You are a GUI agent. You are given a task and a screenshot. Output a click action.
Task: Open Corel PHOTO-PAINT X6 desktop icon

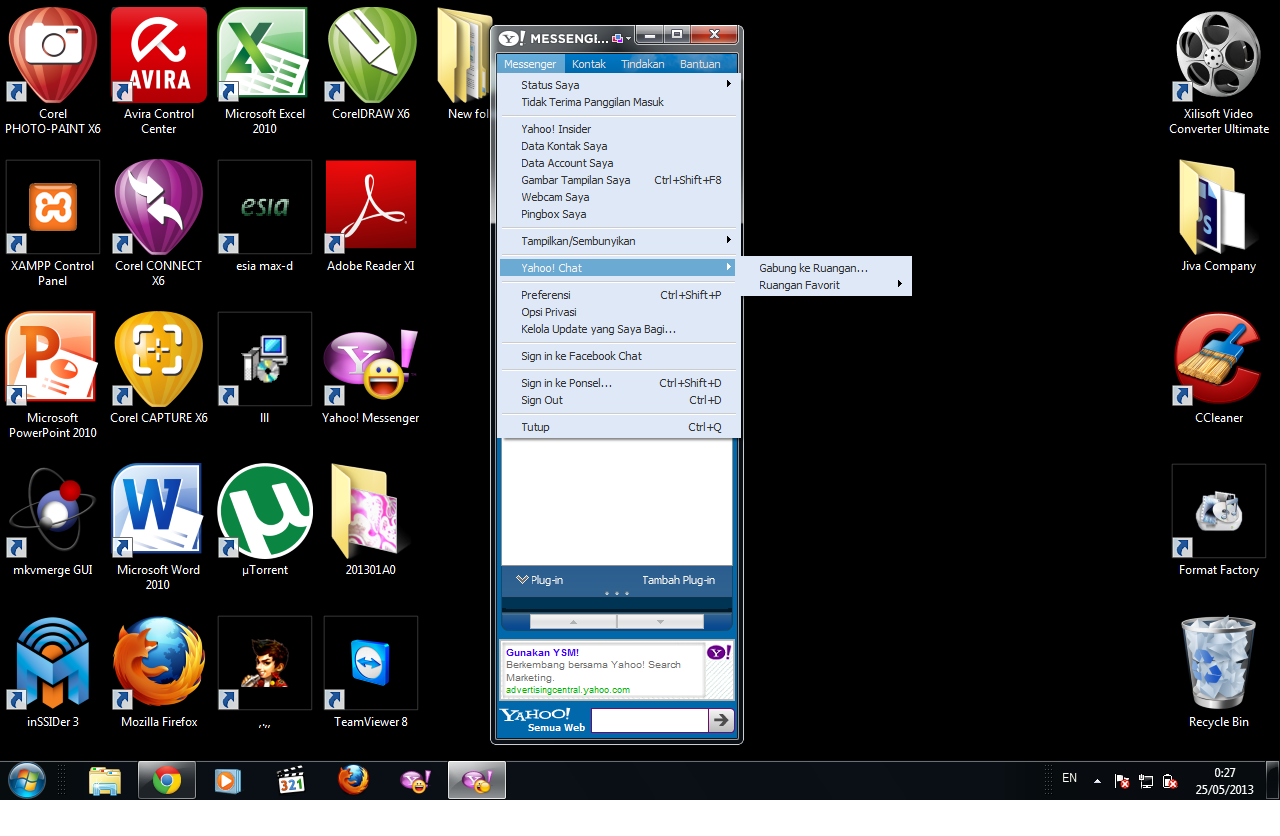click(53, 69)
